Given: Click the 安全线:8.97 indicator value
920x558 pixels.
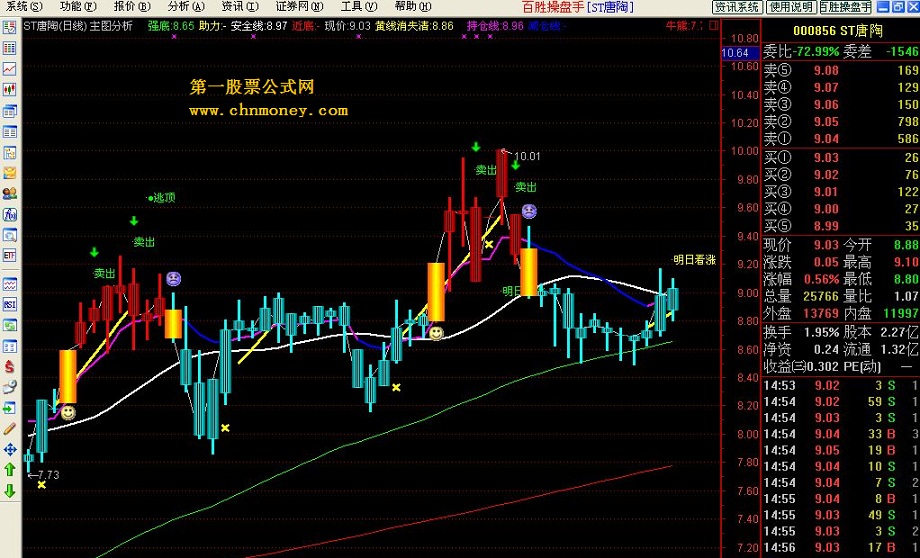Looking at the screenshot, I should click(x=259, y=26).
